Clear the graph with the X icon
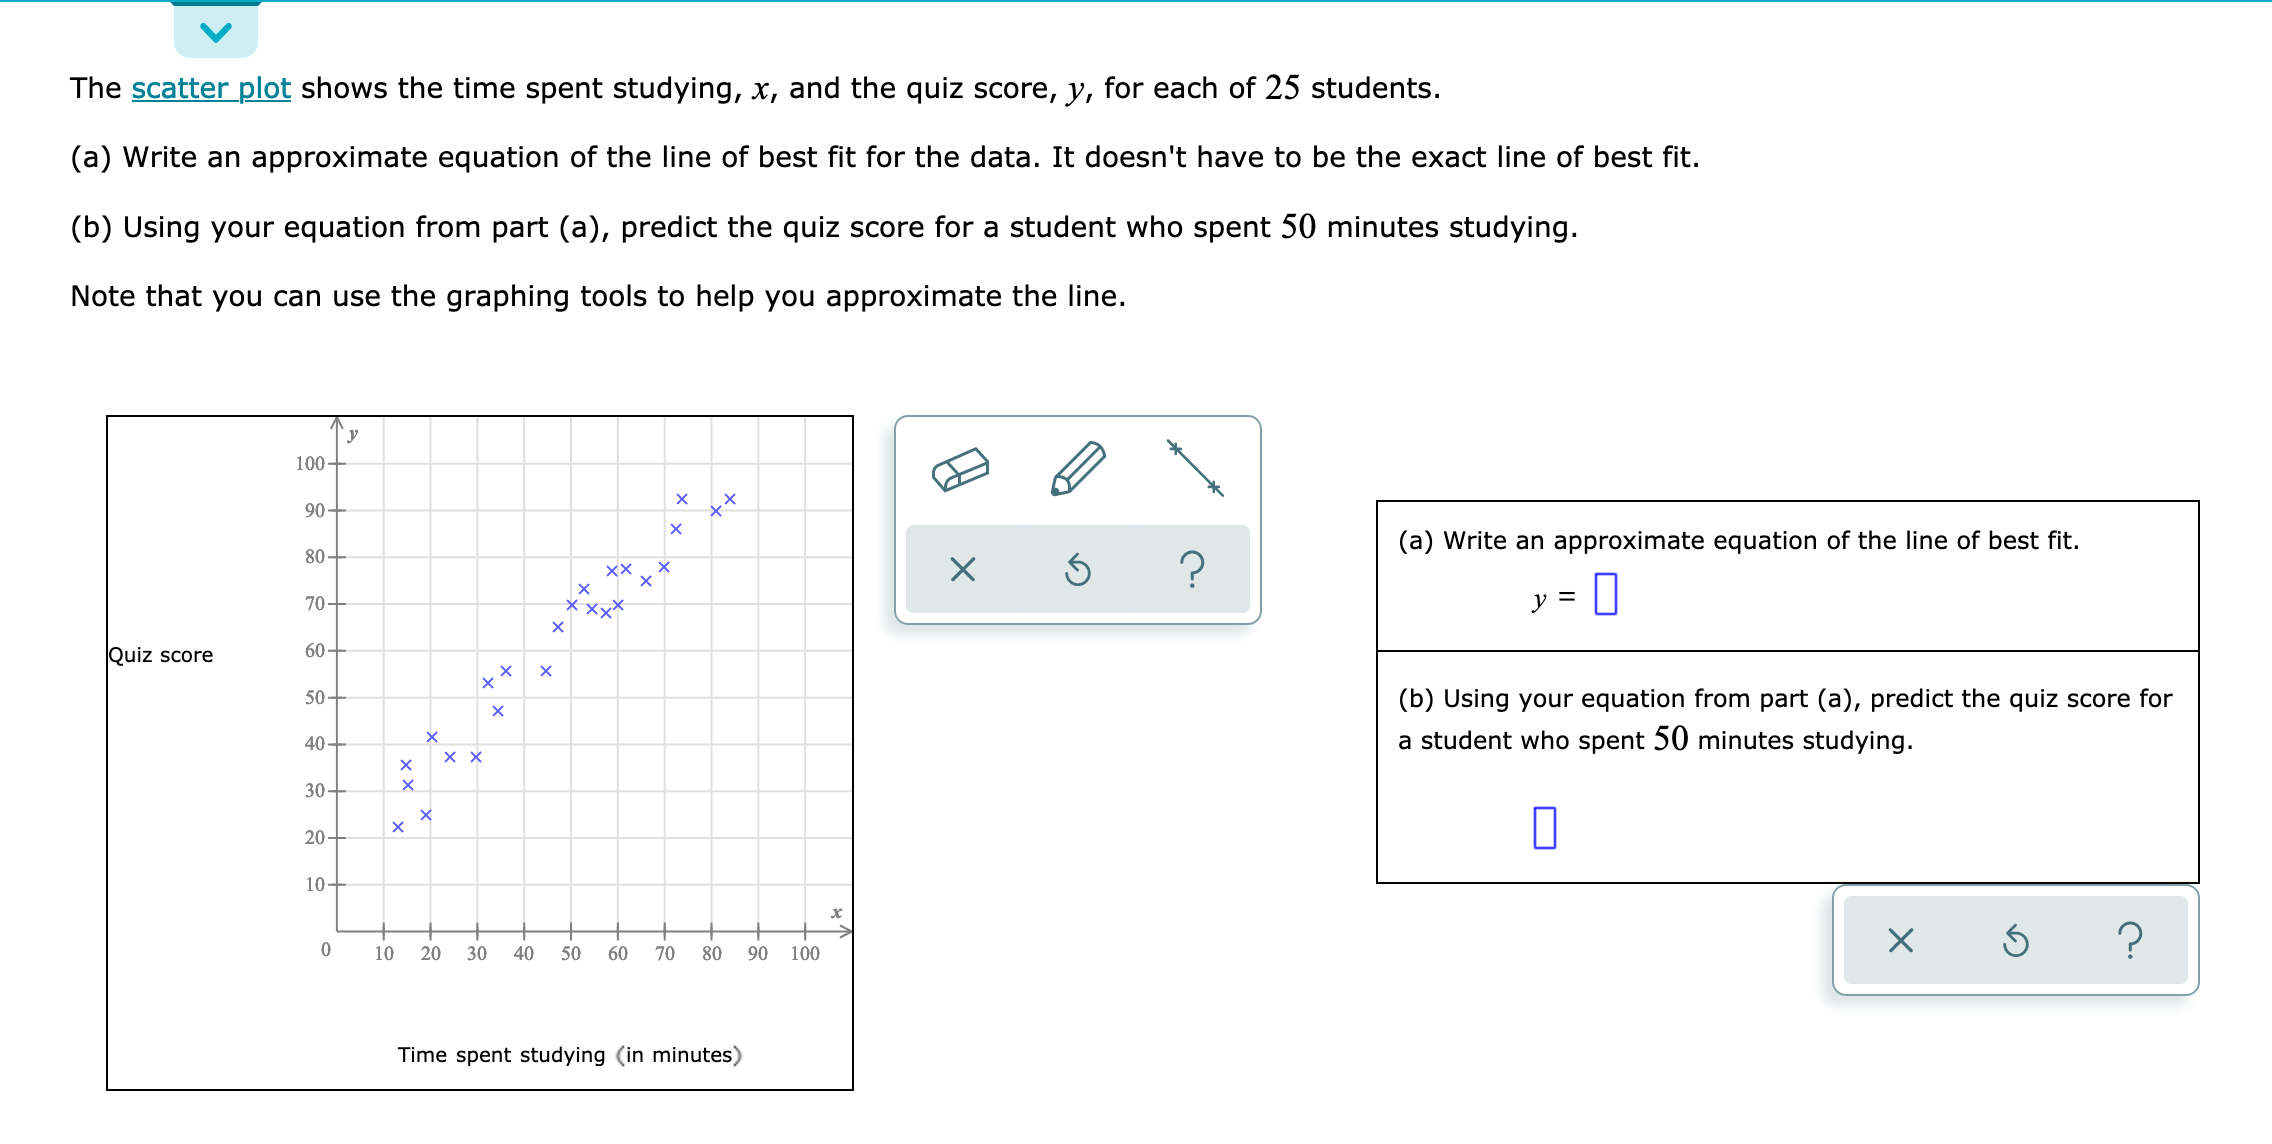 pyautogui.click(x=962, y=570)
